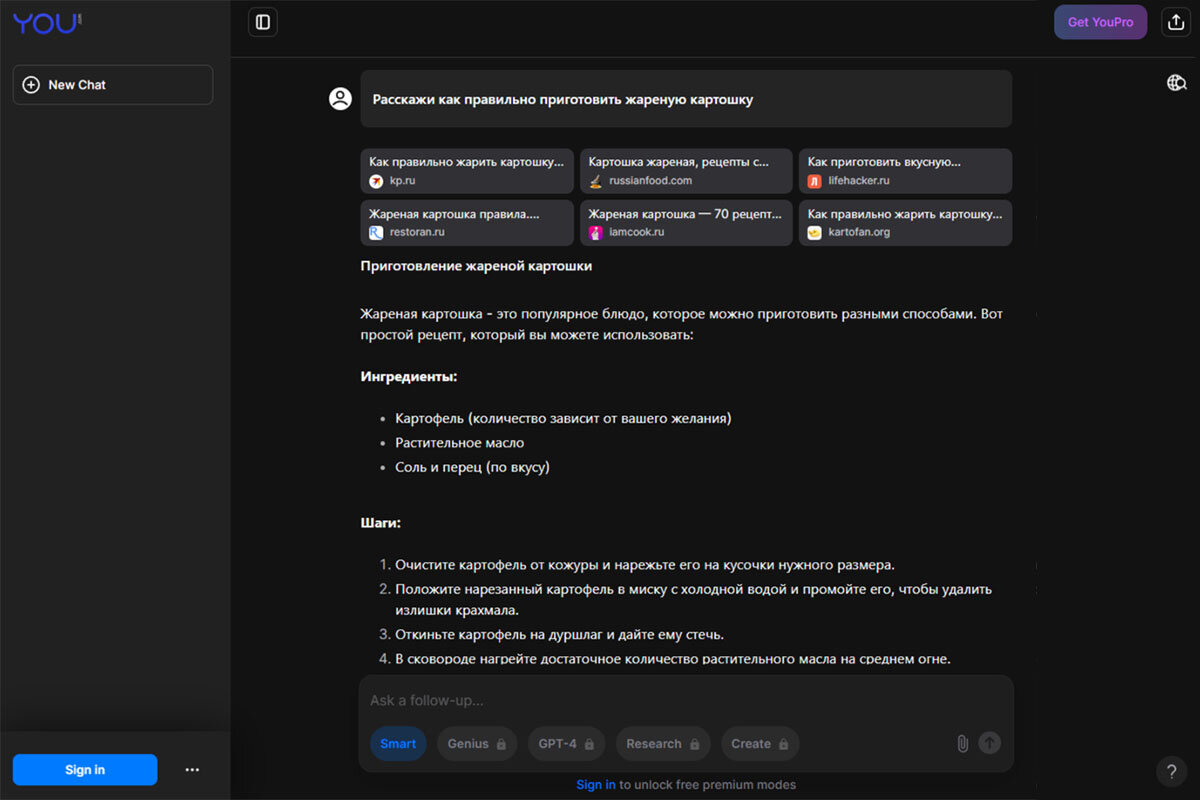The image size is (1200, 800).
Task: Click the attach file paperclip icon
Action: coord(962,743)
